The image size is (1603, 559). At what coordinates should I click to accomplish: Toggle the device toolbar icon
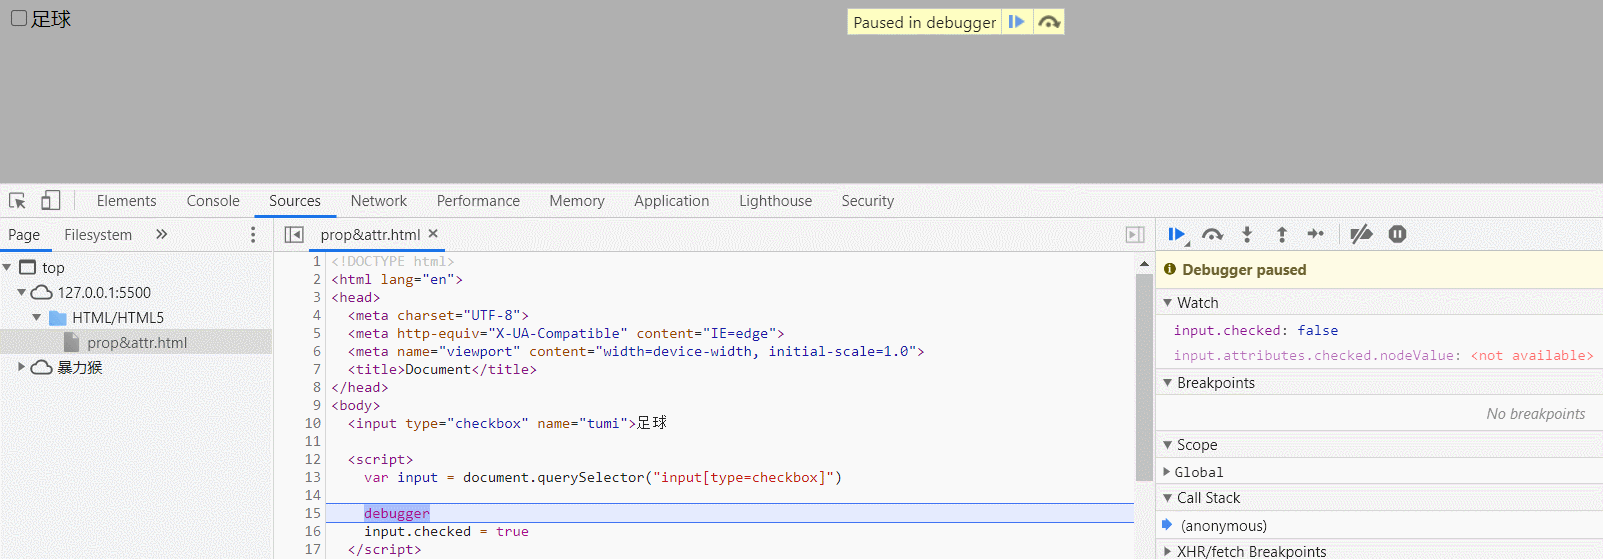[x=51, y=200]
